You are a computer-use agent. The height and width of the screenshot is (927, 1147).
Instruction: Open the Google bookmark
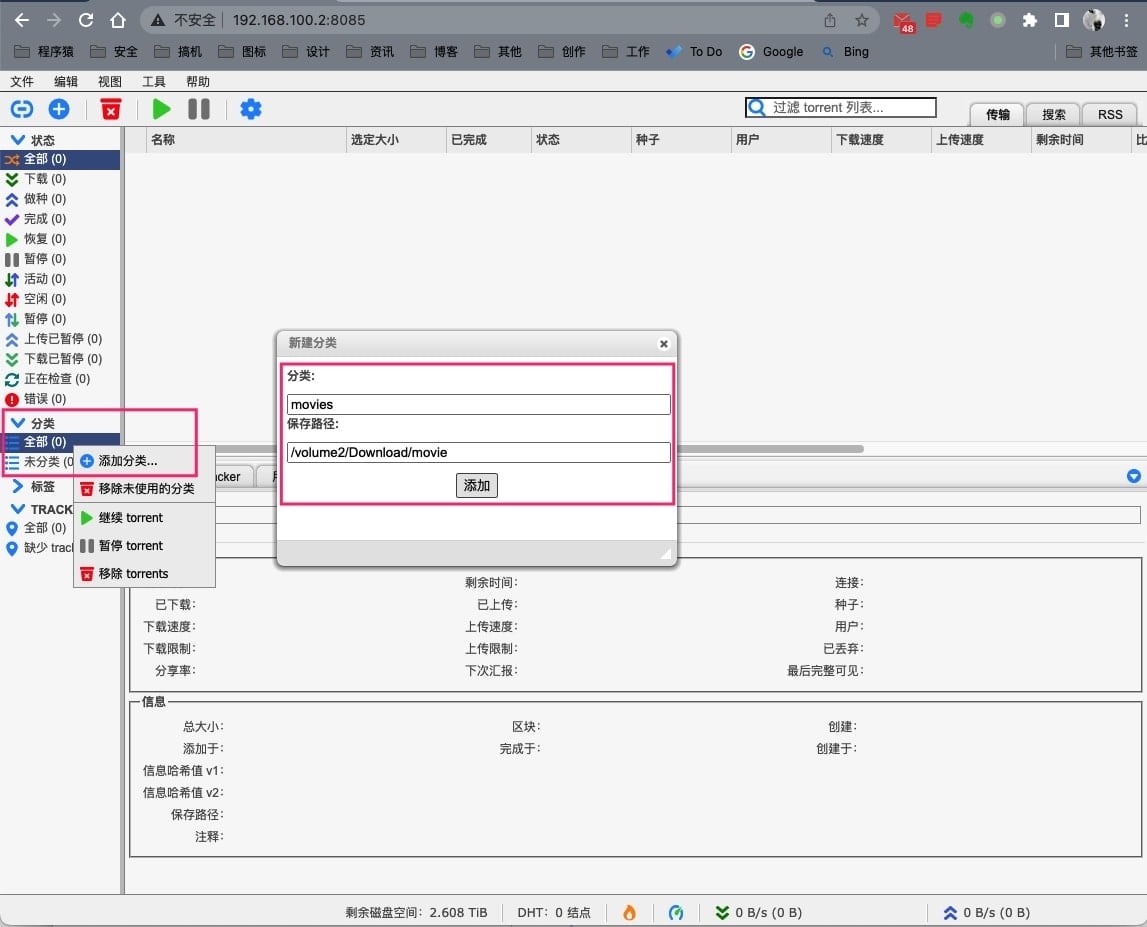pyautogui.click(x=771, y=52)
